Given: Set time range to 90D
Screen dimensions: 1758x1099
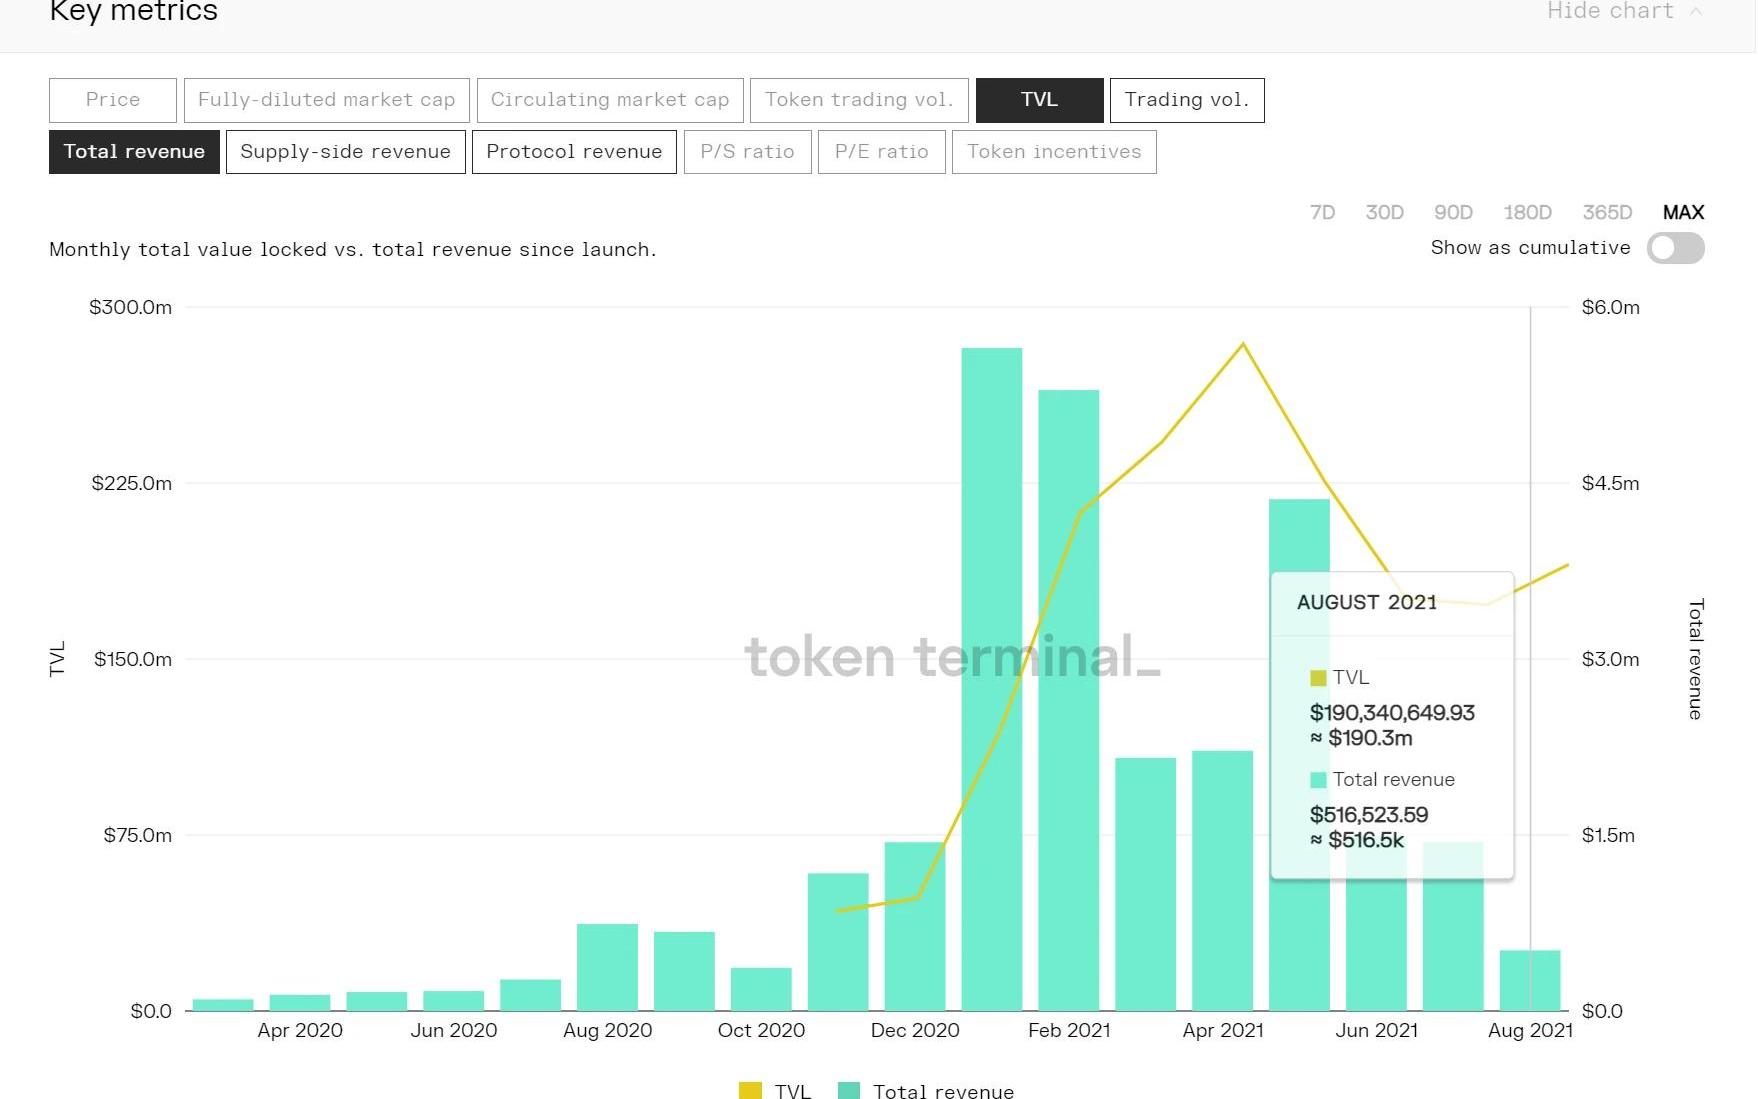Looking at the screenshot, I should pyautogui.click(x=1453, y=212).
